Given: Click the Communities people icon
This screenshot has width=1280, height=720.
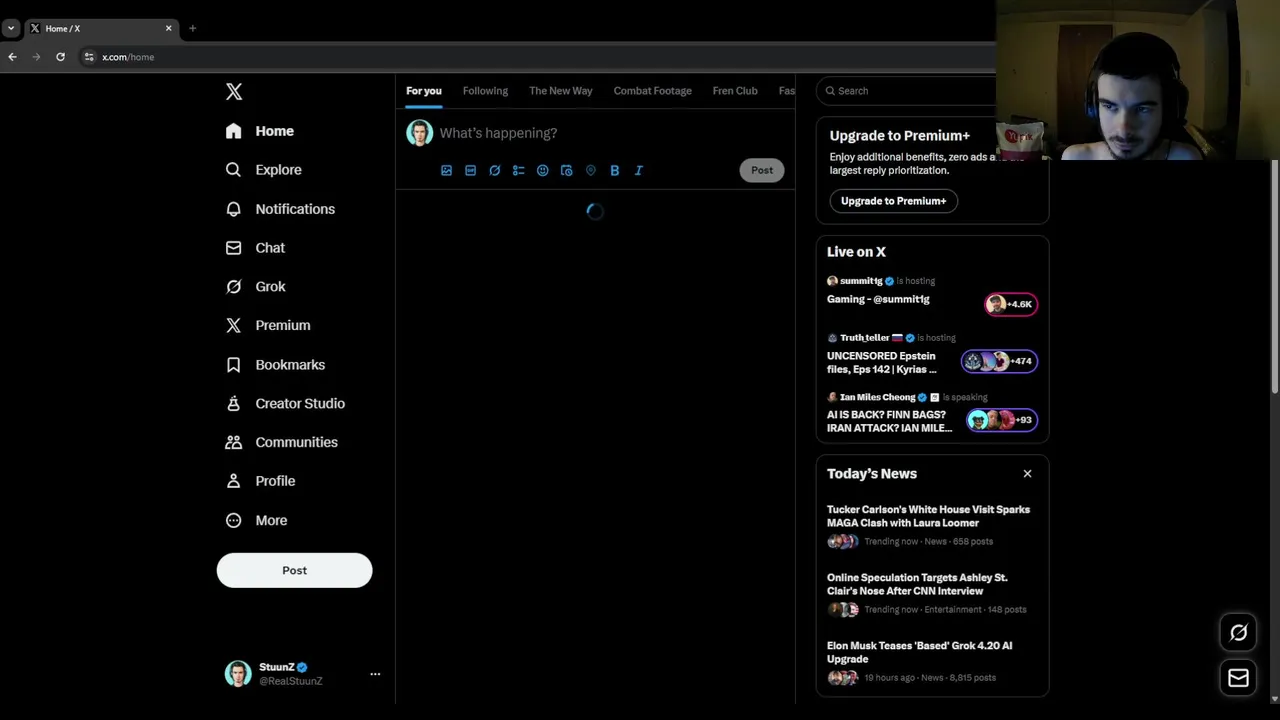Looking at the screenshot, I should click(233, 442).
